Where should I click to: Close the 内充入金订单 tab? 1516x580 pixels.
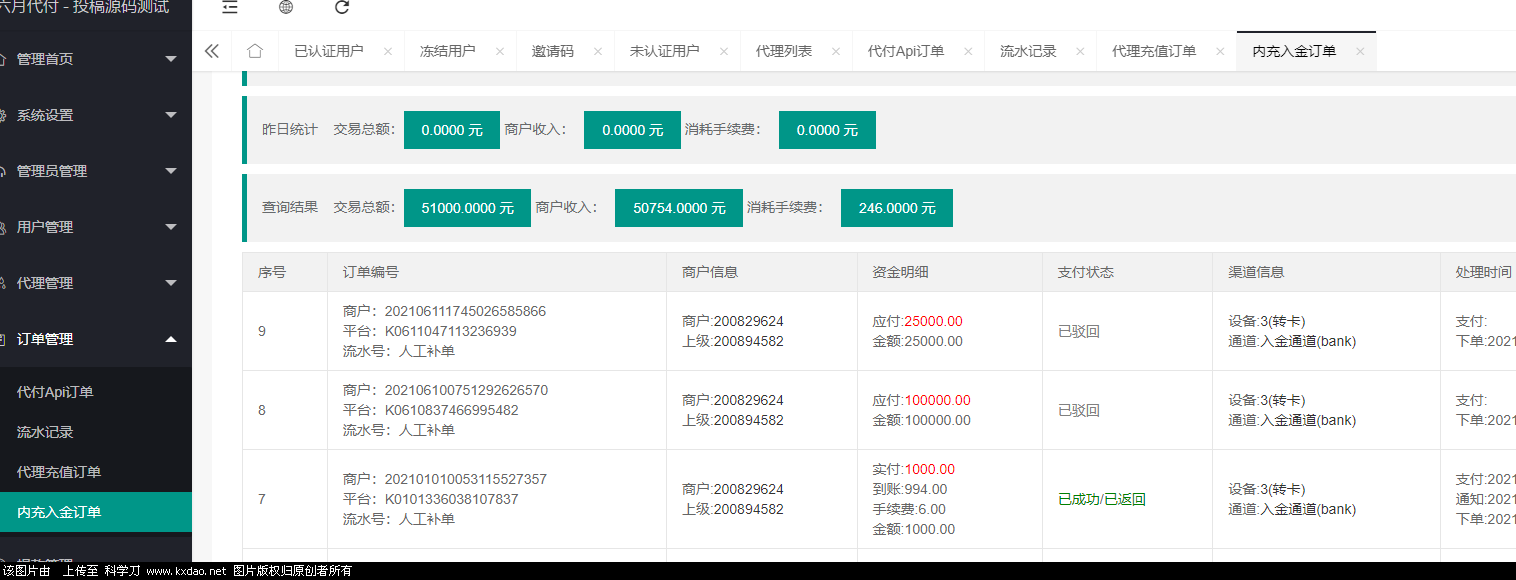point(1360,51)
